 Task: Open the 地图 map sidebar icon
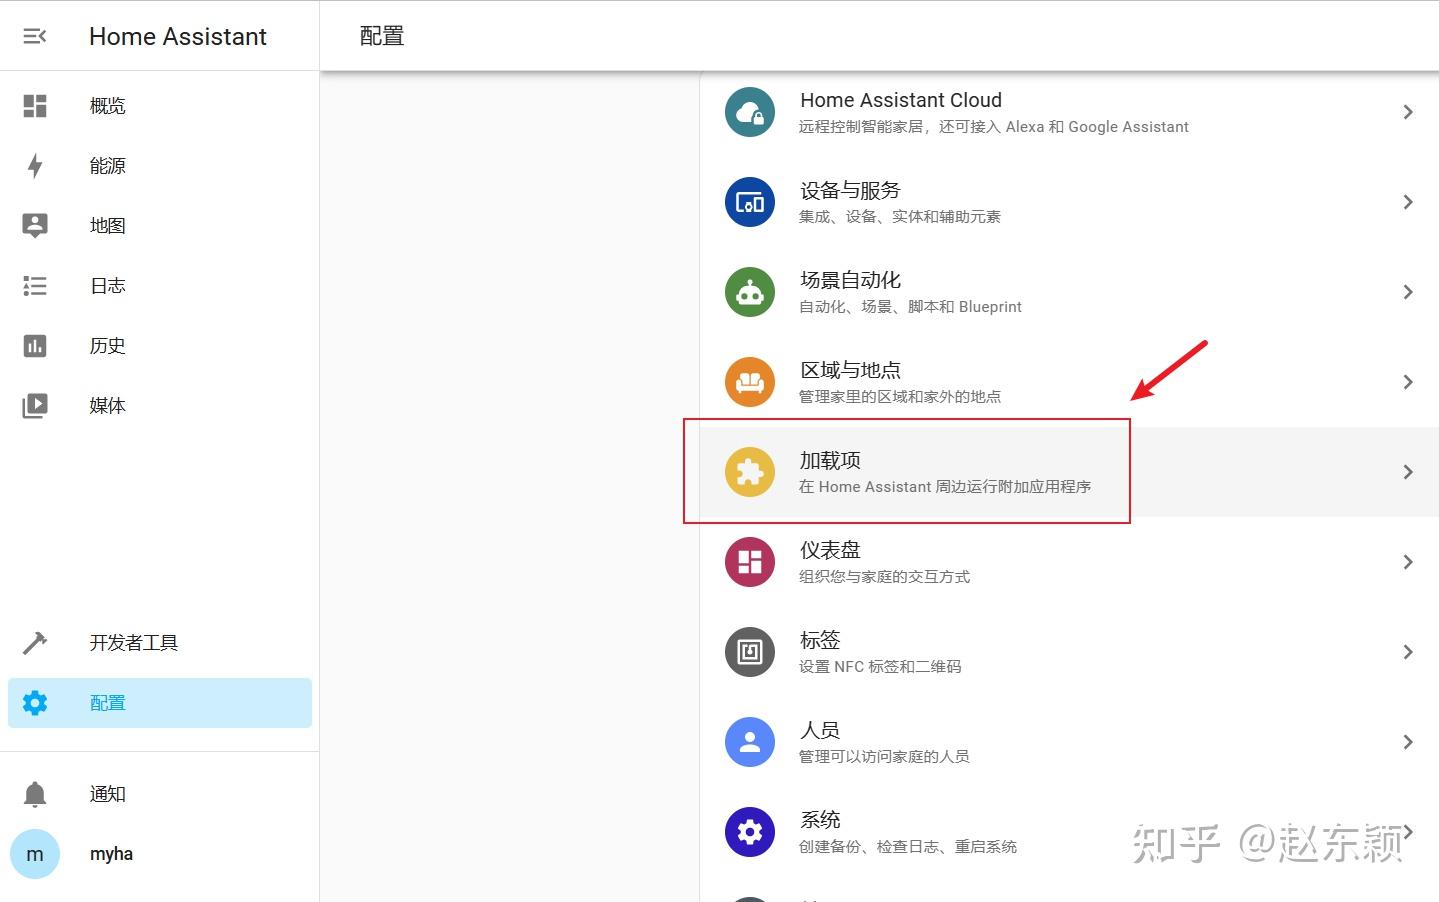point(35,225)
